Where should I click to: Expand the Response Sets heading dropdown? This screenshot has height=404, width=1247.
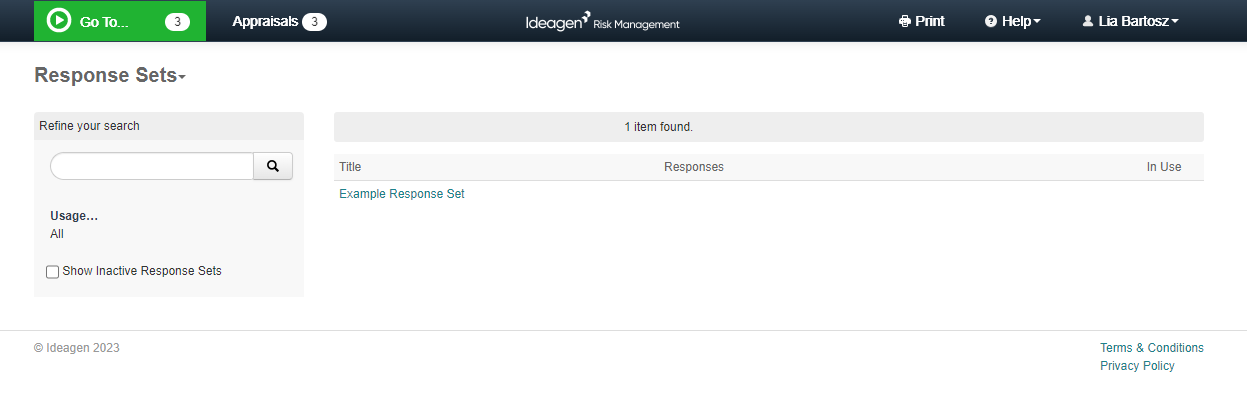click(110, 76)
